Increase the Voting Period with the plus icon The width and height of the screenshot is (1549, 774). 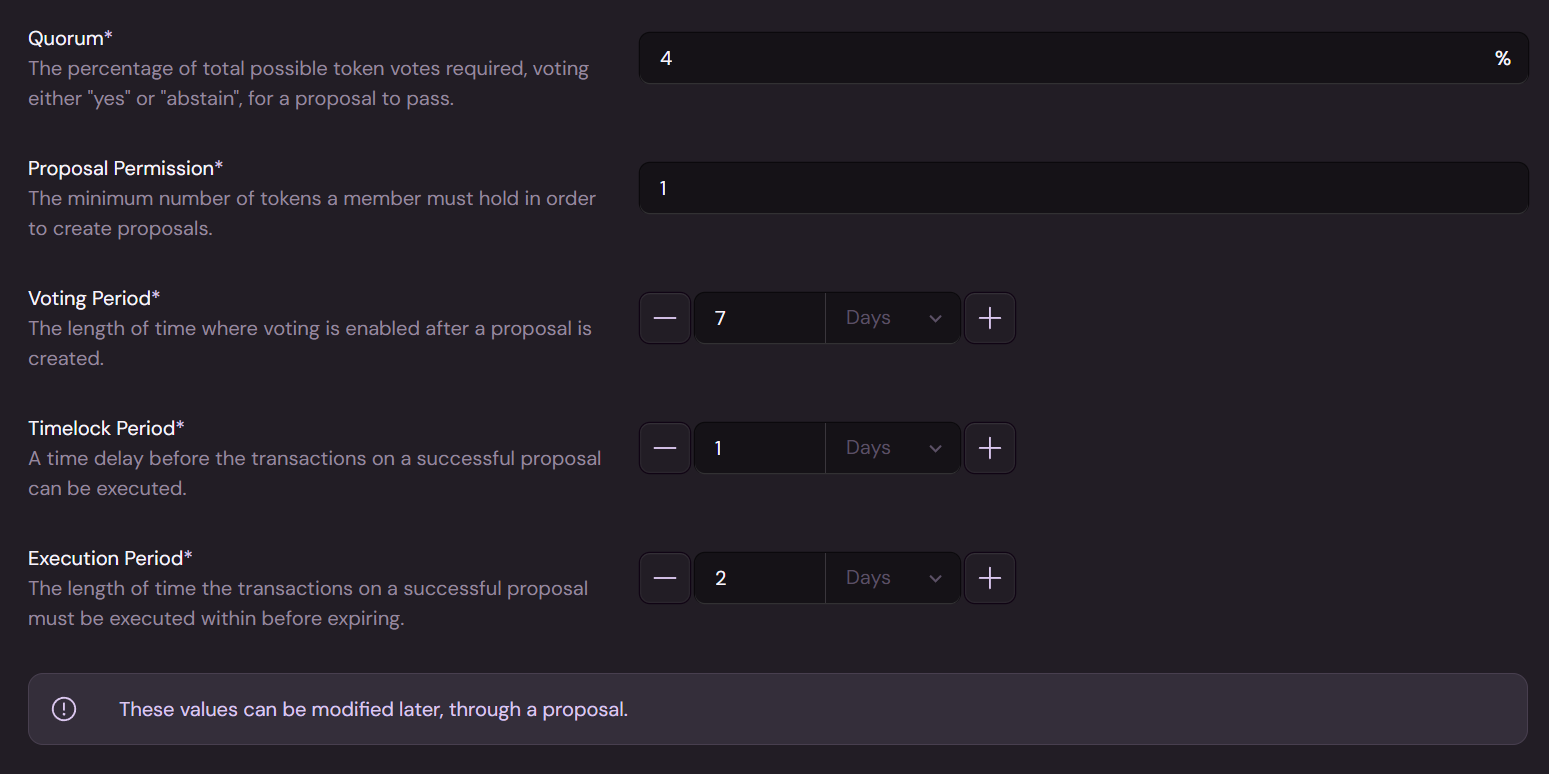[x=990, y=318]
